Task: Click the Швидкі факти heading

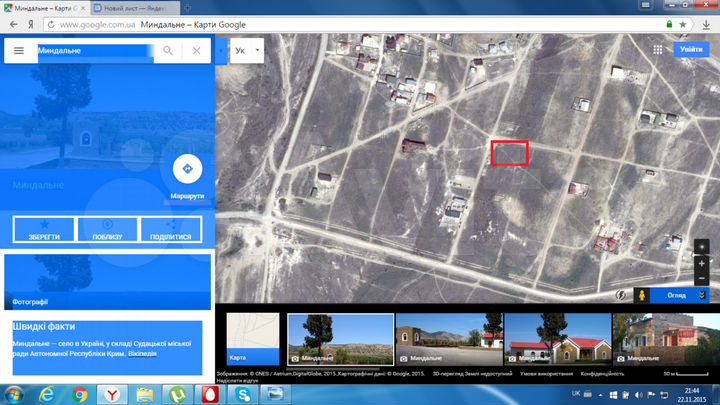Action: coord(44,326)
